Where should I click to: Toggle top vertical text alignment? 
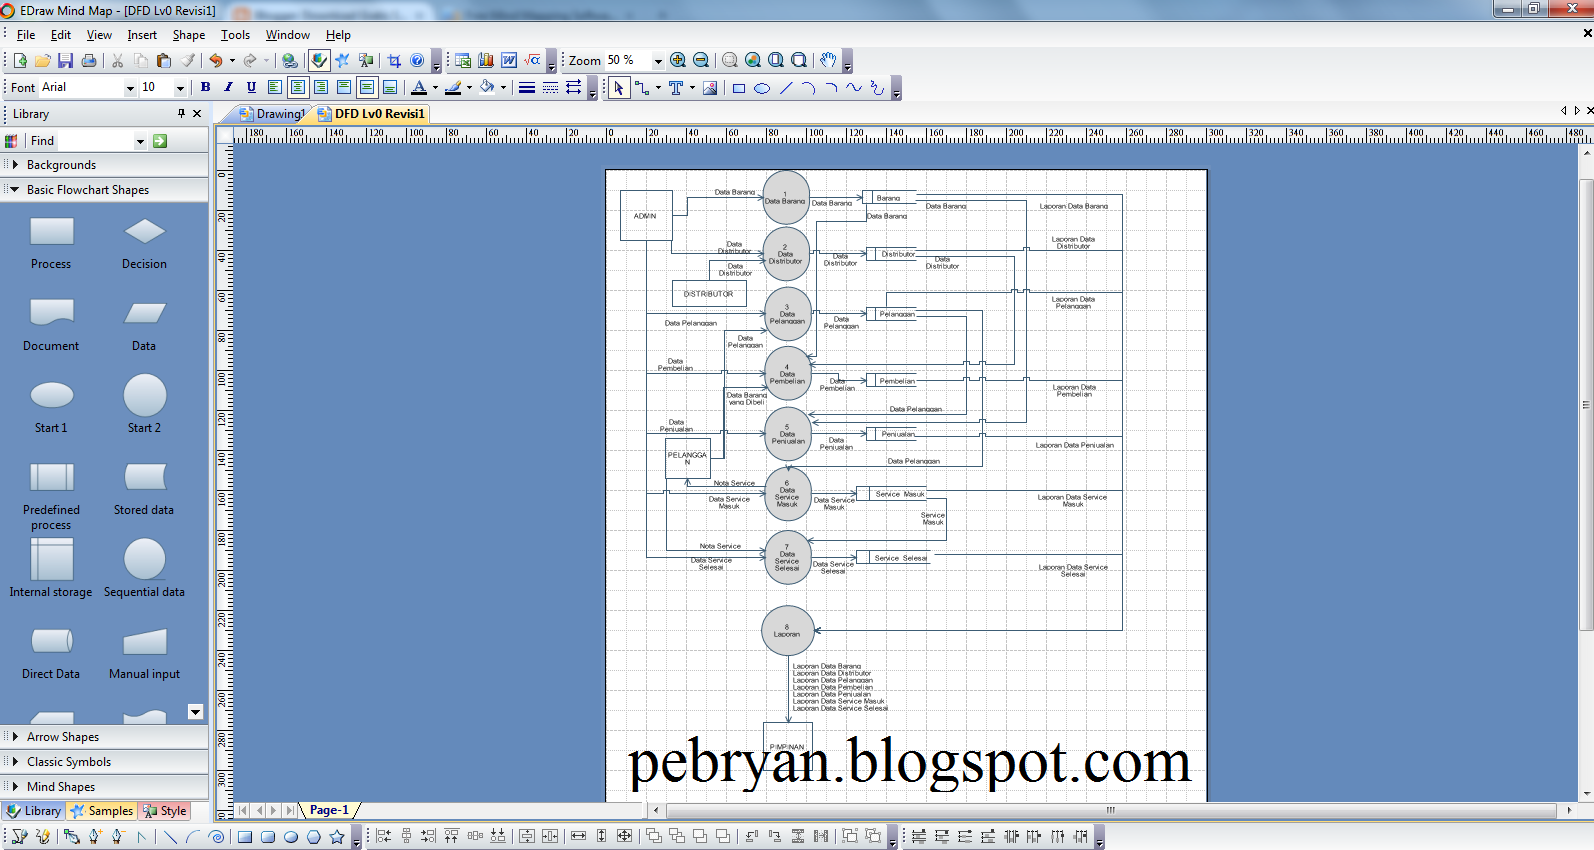coord(343,88)
